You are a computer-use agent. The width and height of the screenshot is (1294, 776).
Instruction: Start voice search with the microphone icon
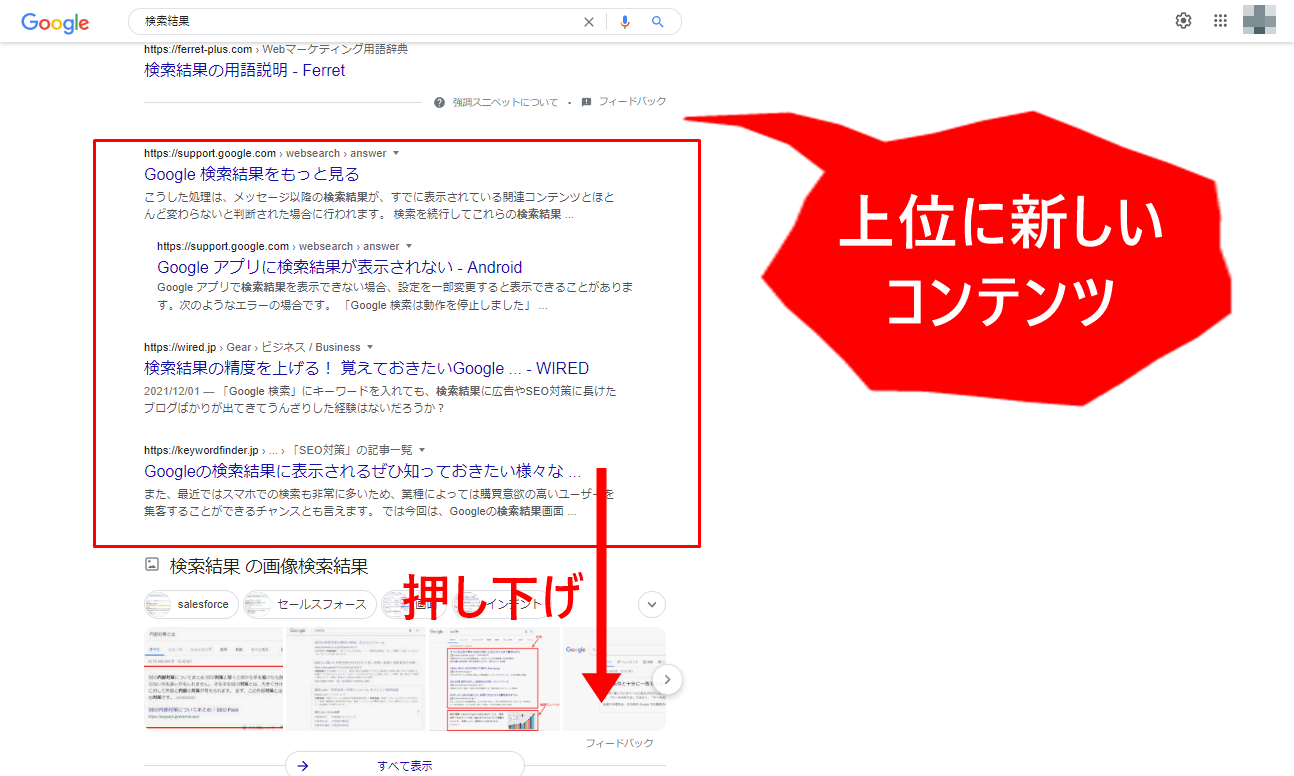(625, 22)
